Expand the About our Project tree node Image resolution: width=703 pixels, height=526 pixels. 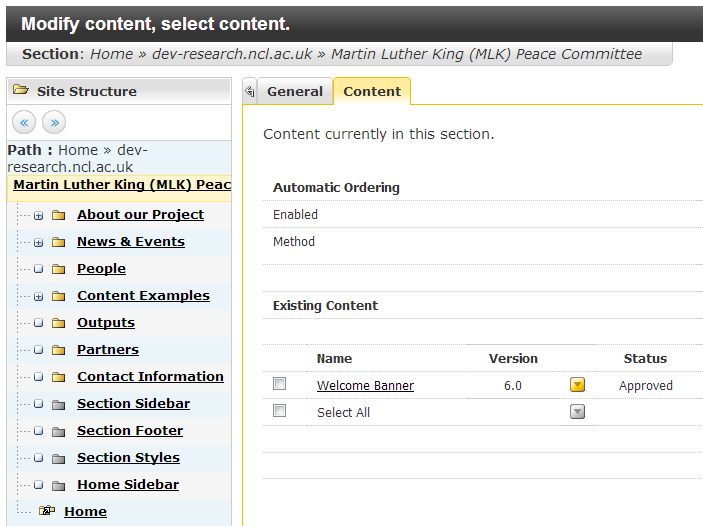click(38, 215)
